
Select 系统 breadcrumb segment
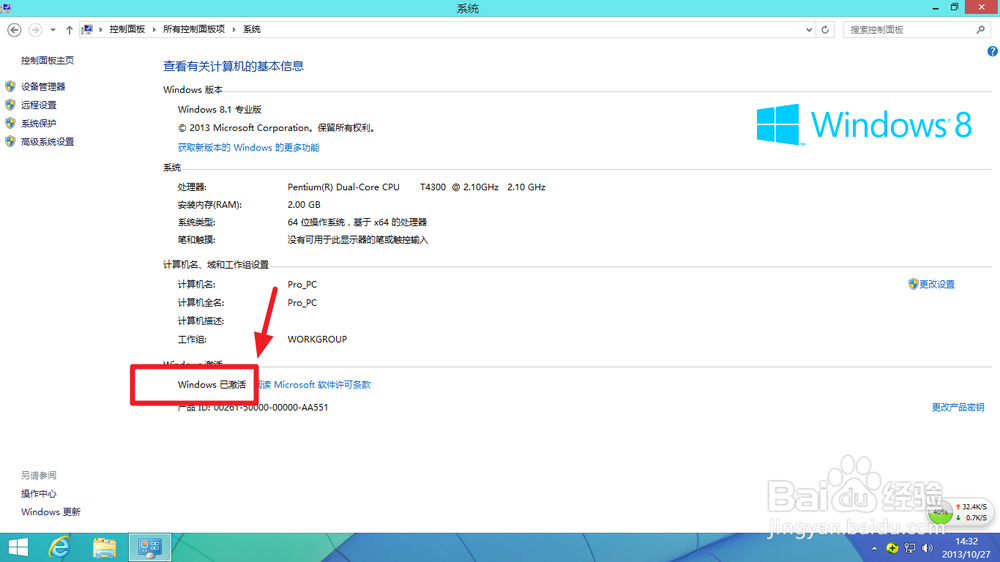(x=252, y=29)
